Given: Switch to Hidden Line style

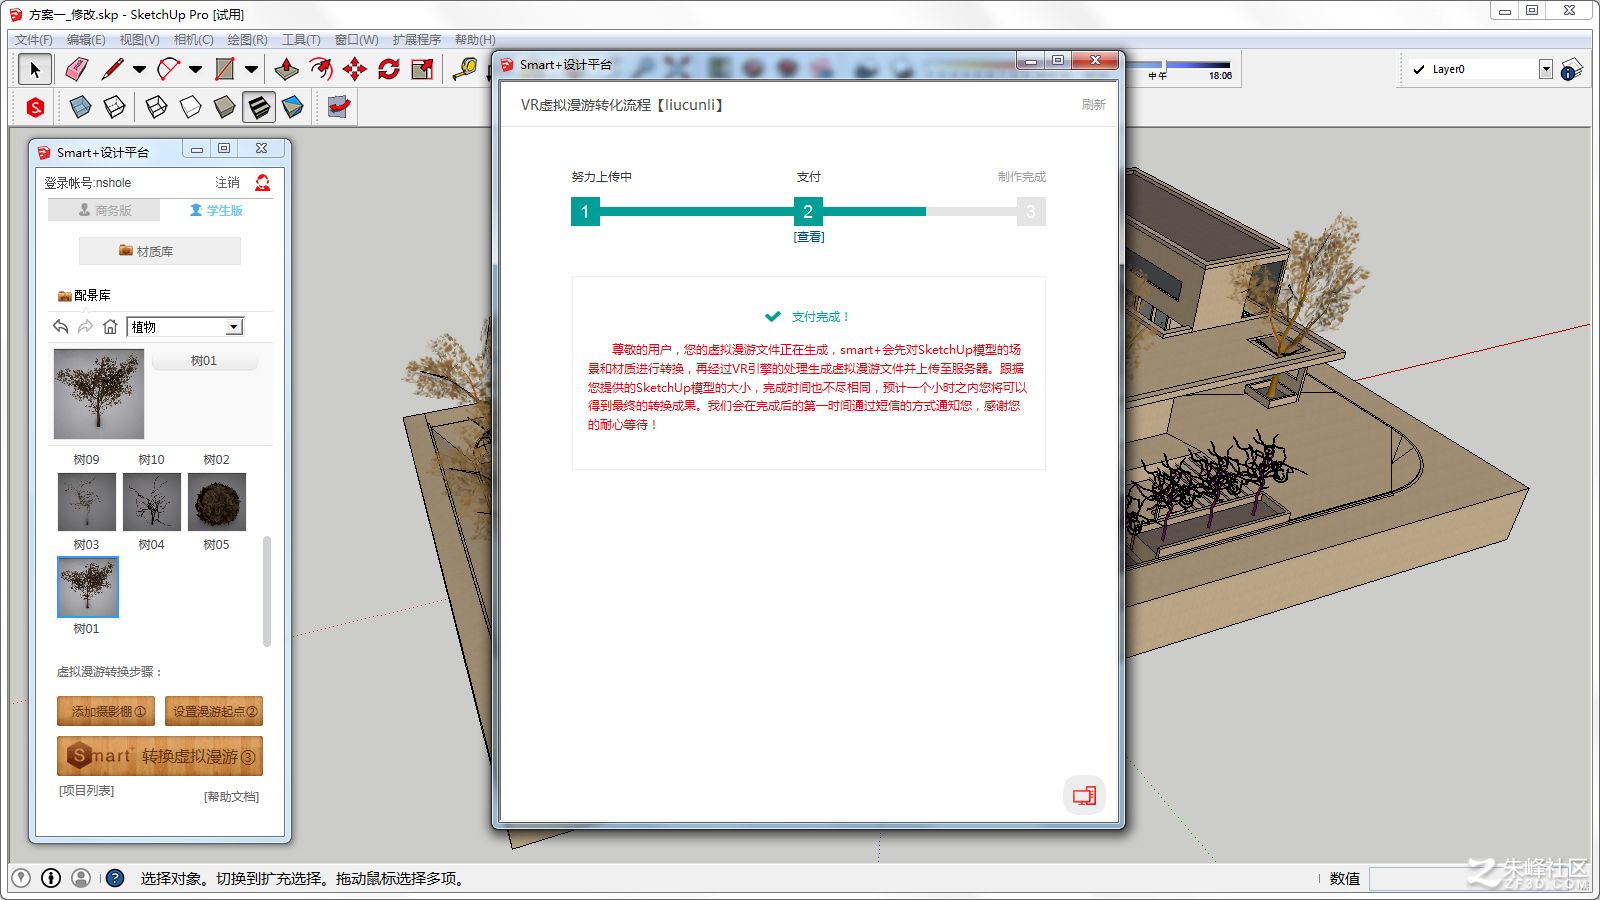Looking at the screenshot, I should 190,107.
